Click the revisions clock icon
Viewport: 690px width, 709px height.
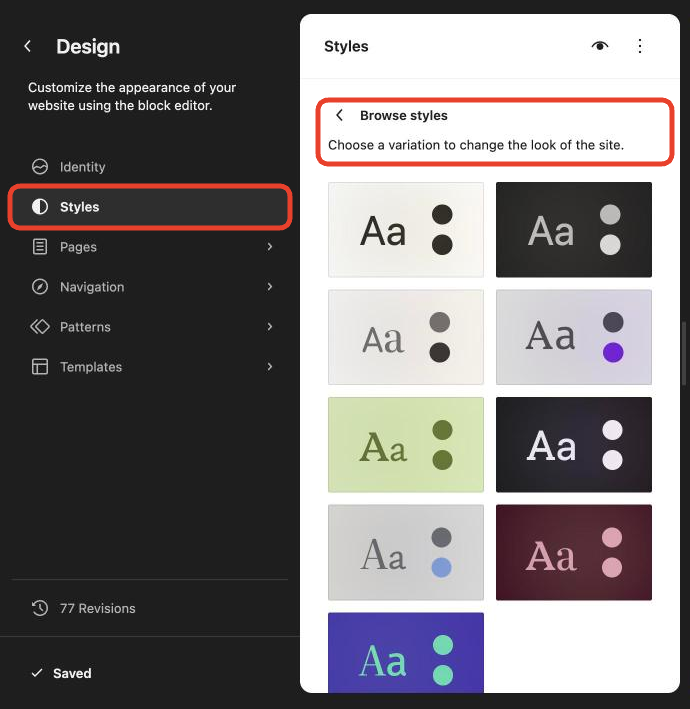[40, 608]
